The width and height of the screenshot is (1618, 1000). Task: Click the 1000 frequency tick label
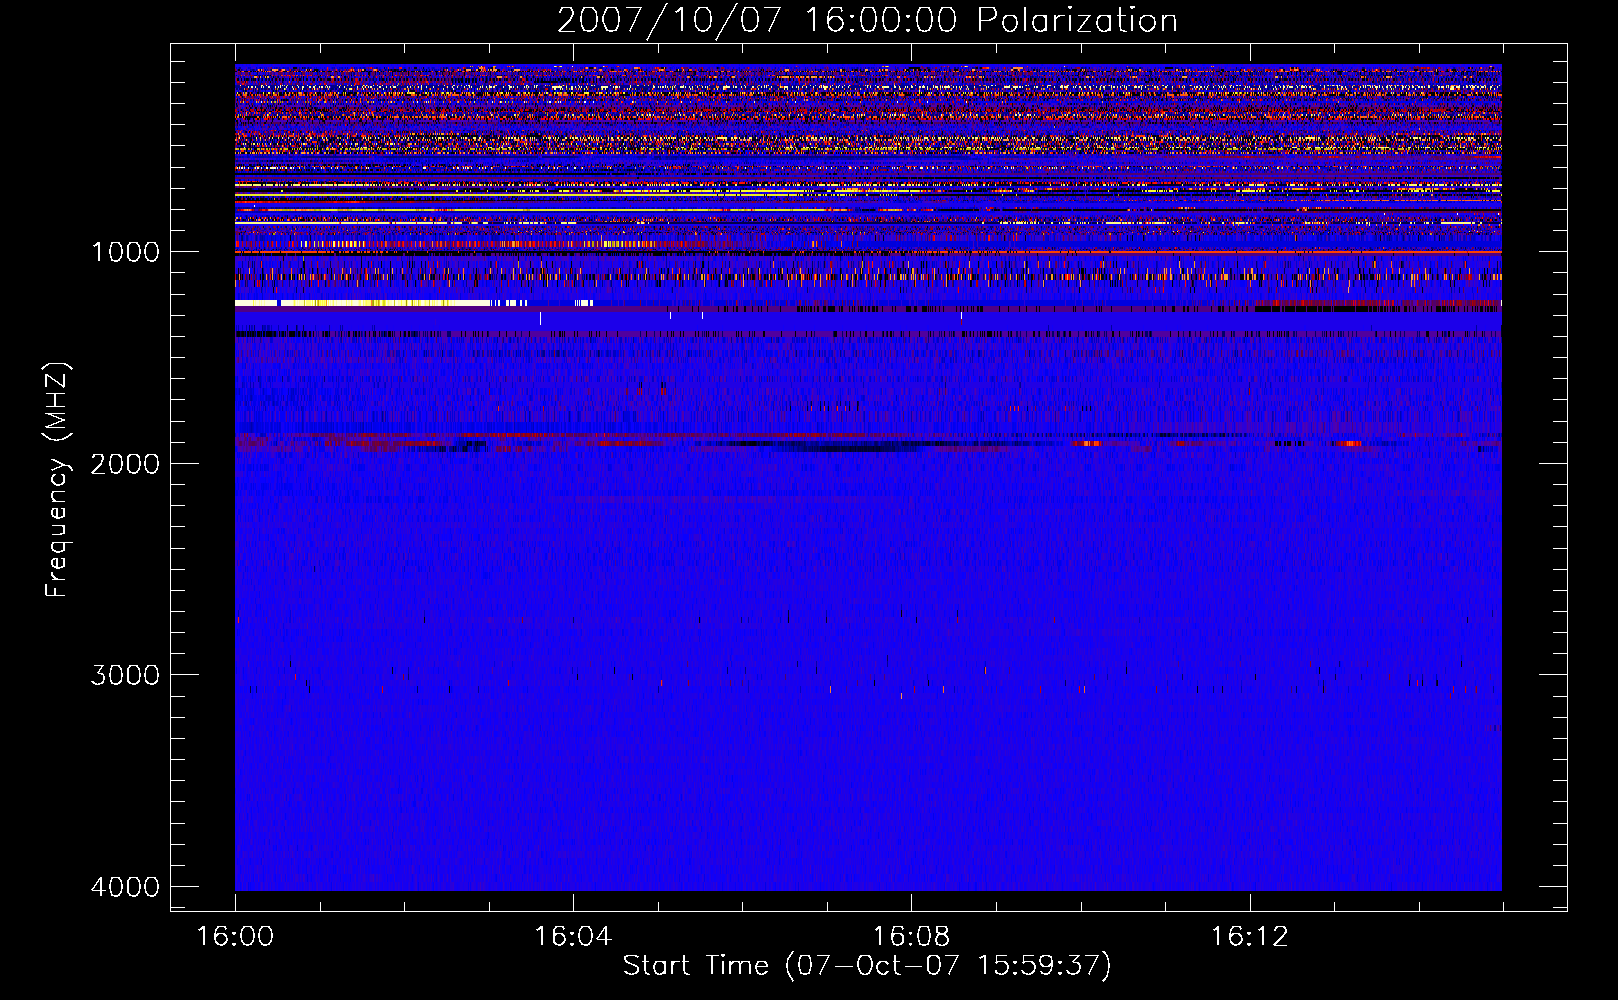coord(125,252)
